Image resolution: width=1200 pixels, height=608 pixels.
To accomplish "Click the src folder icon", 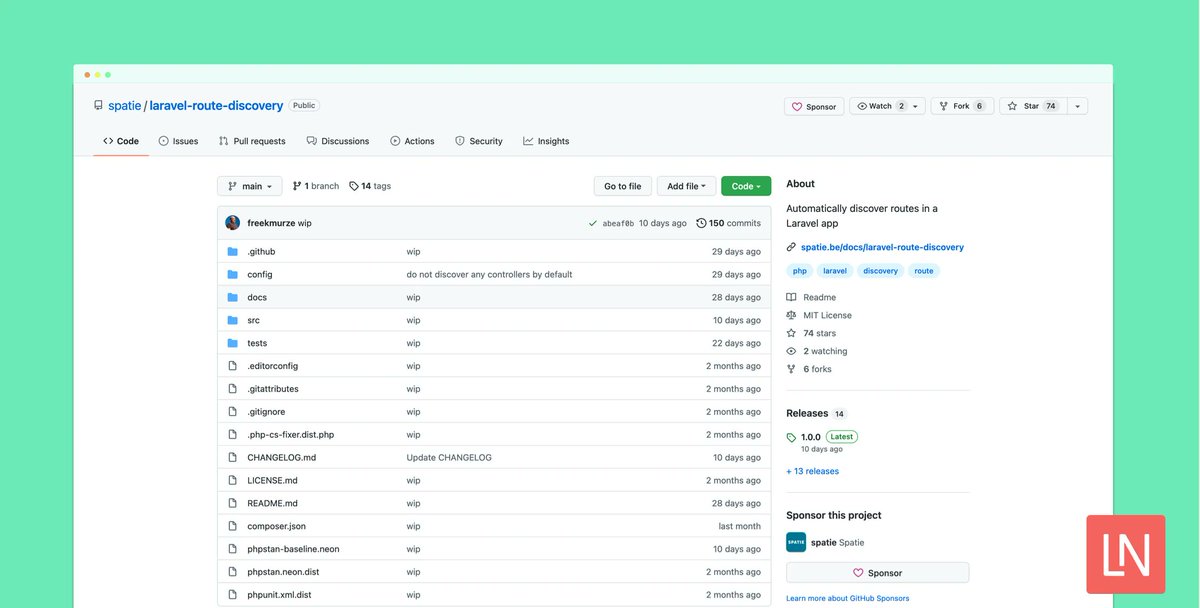I will click(233, 320).
